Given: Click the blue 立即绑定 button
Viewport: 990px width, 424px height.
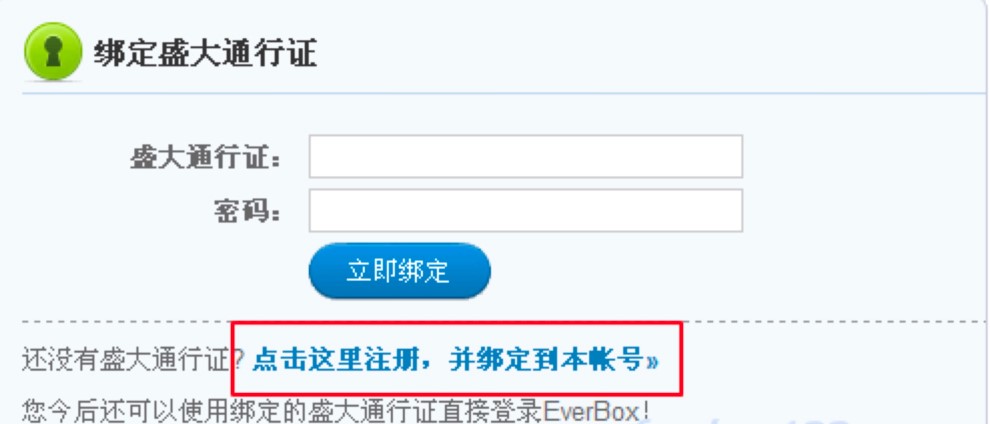Looking at the screenshot, I should point(399,271).
